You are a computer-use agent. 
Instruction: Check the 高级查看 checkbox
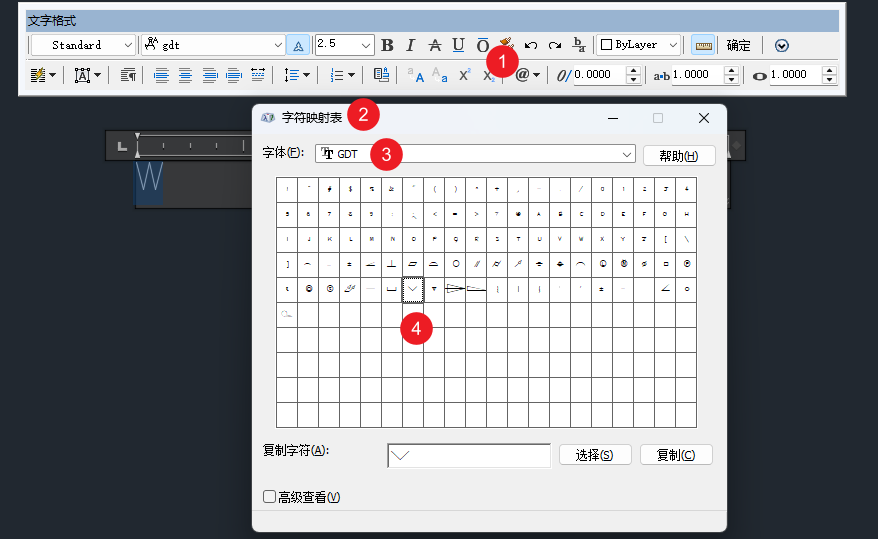[269, 497]
